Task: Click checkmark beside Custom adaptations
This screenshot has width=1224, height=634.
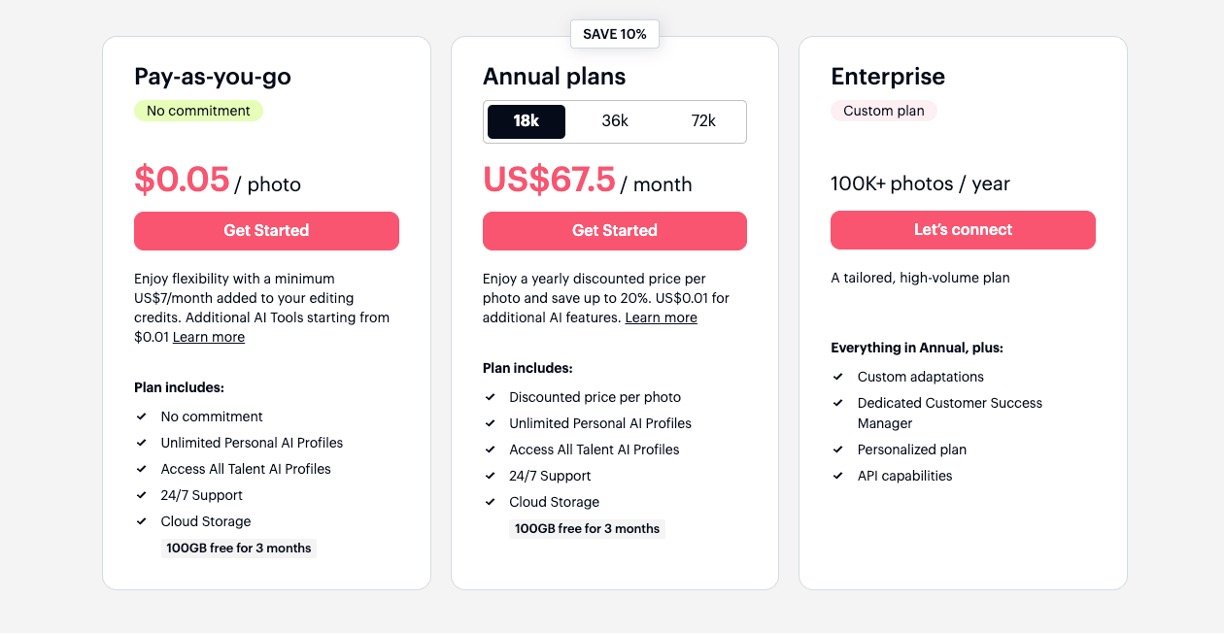Action: (838, 377)
